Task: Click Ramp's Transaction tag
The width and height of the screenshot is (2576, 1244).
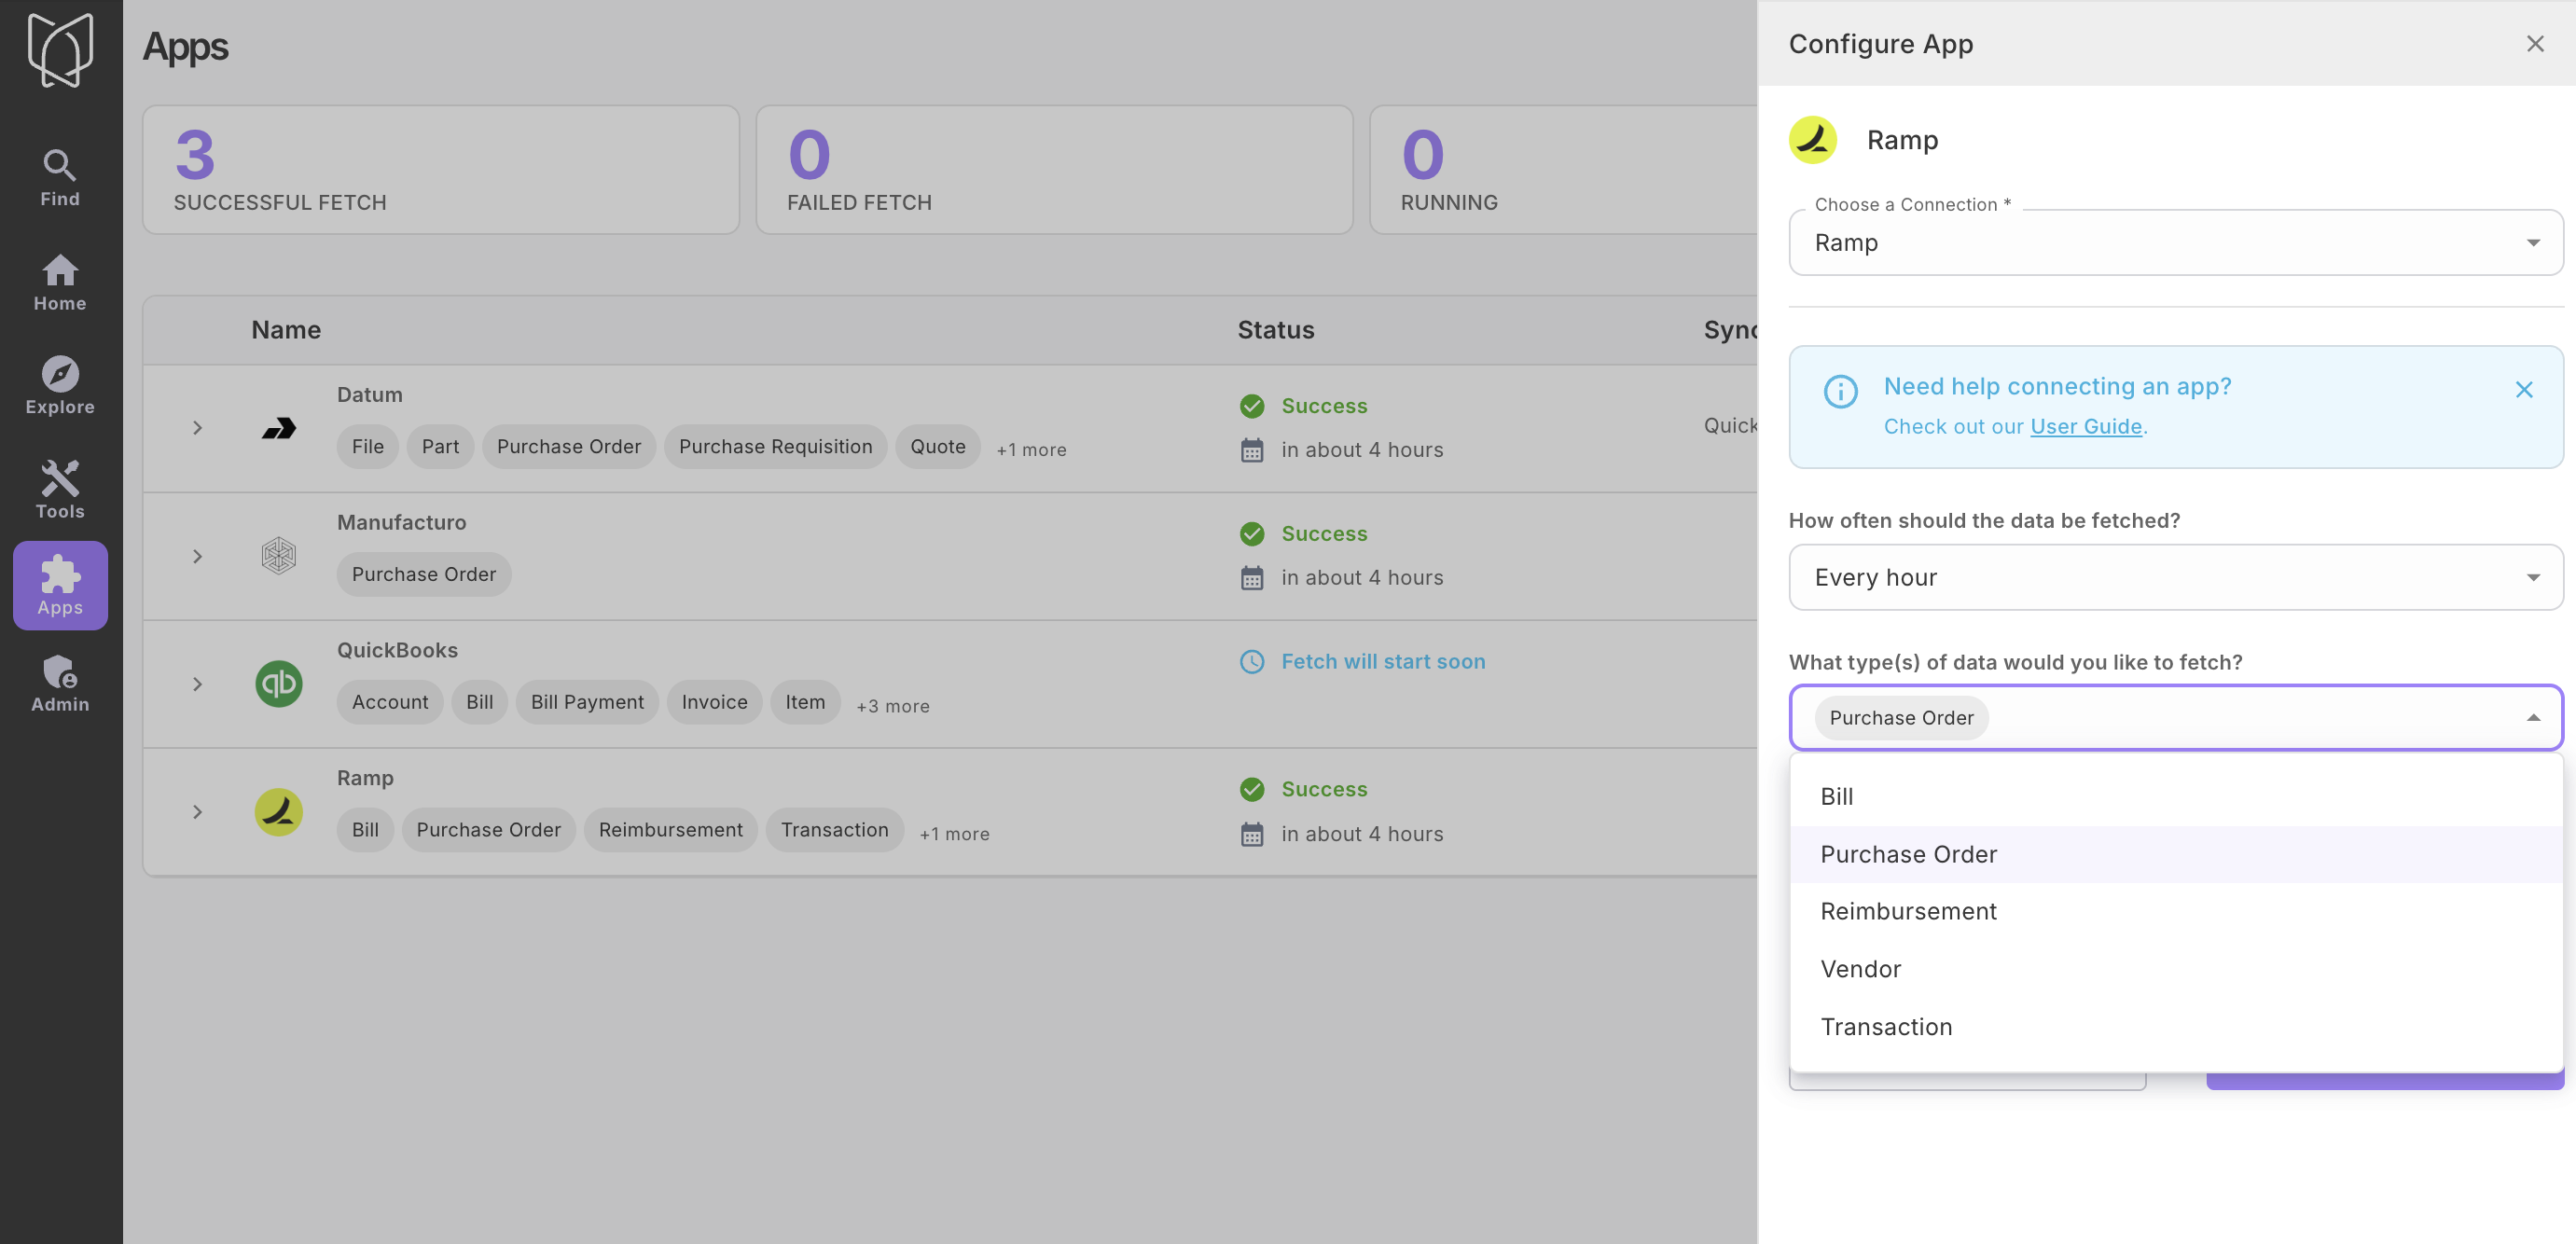Action: (834, 830)
